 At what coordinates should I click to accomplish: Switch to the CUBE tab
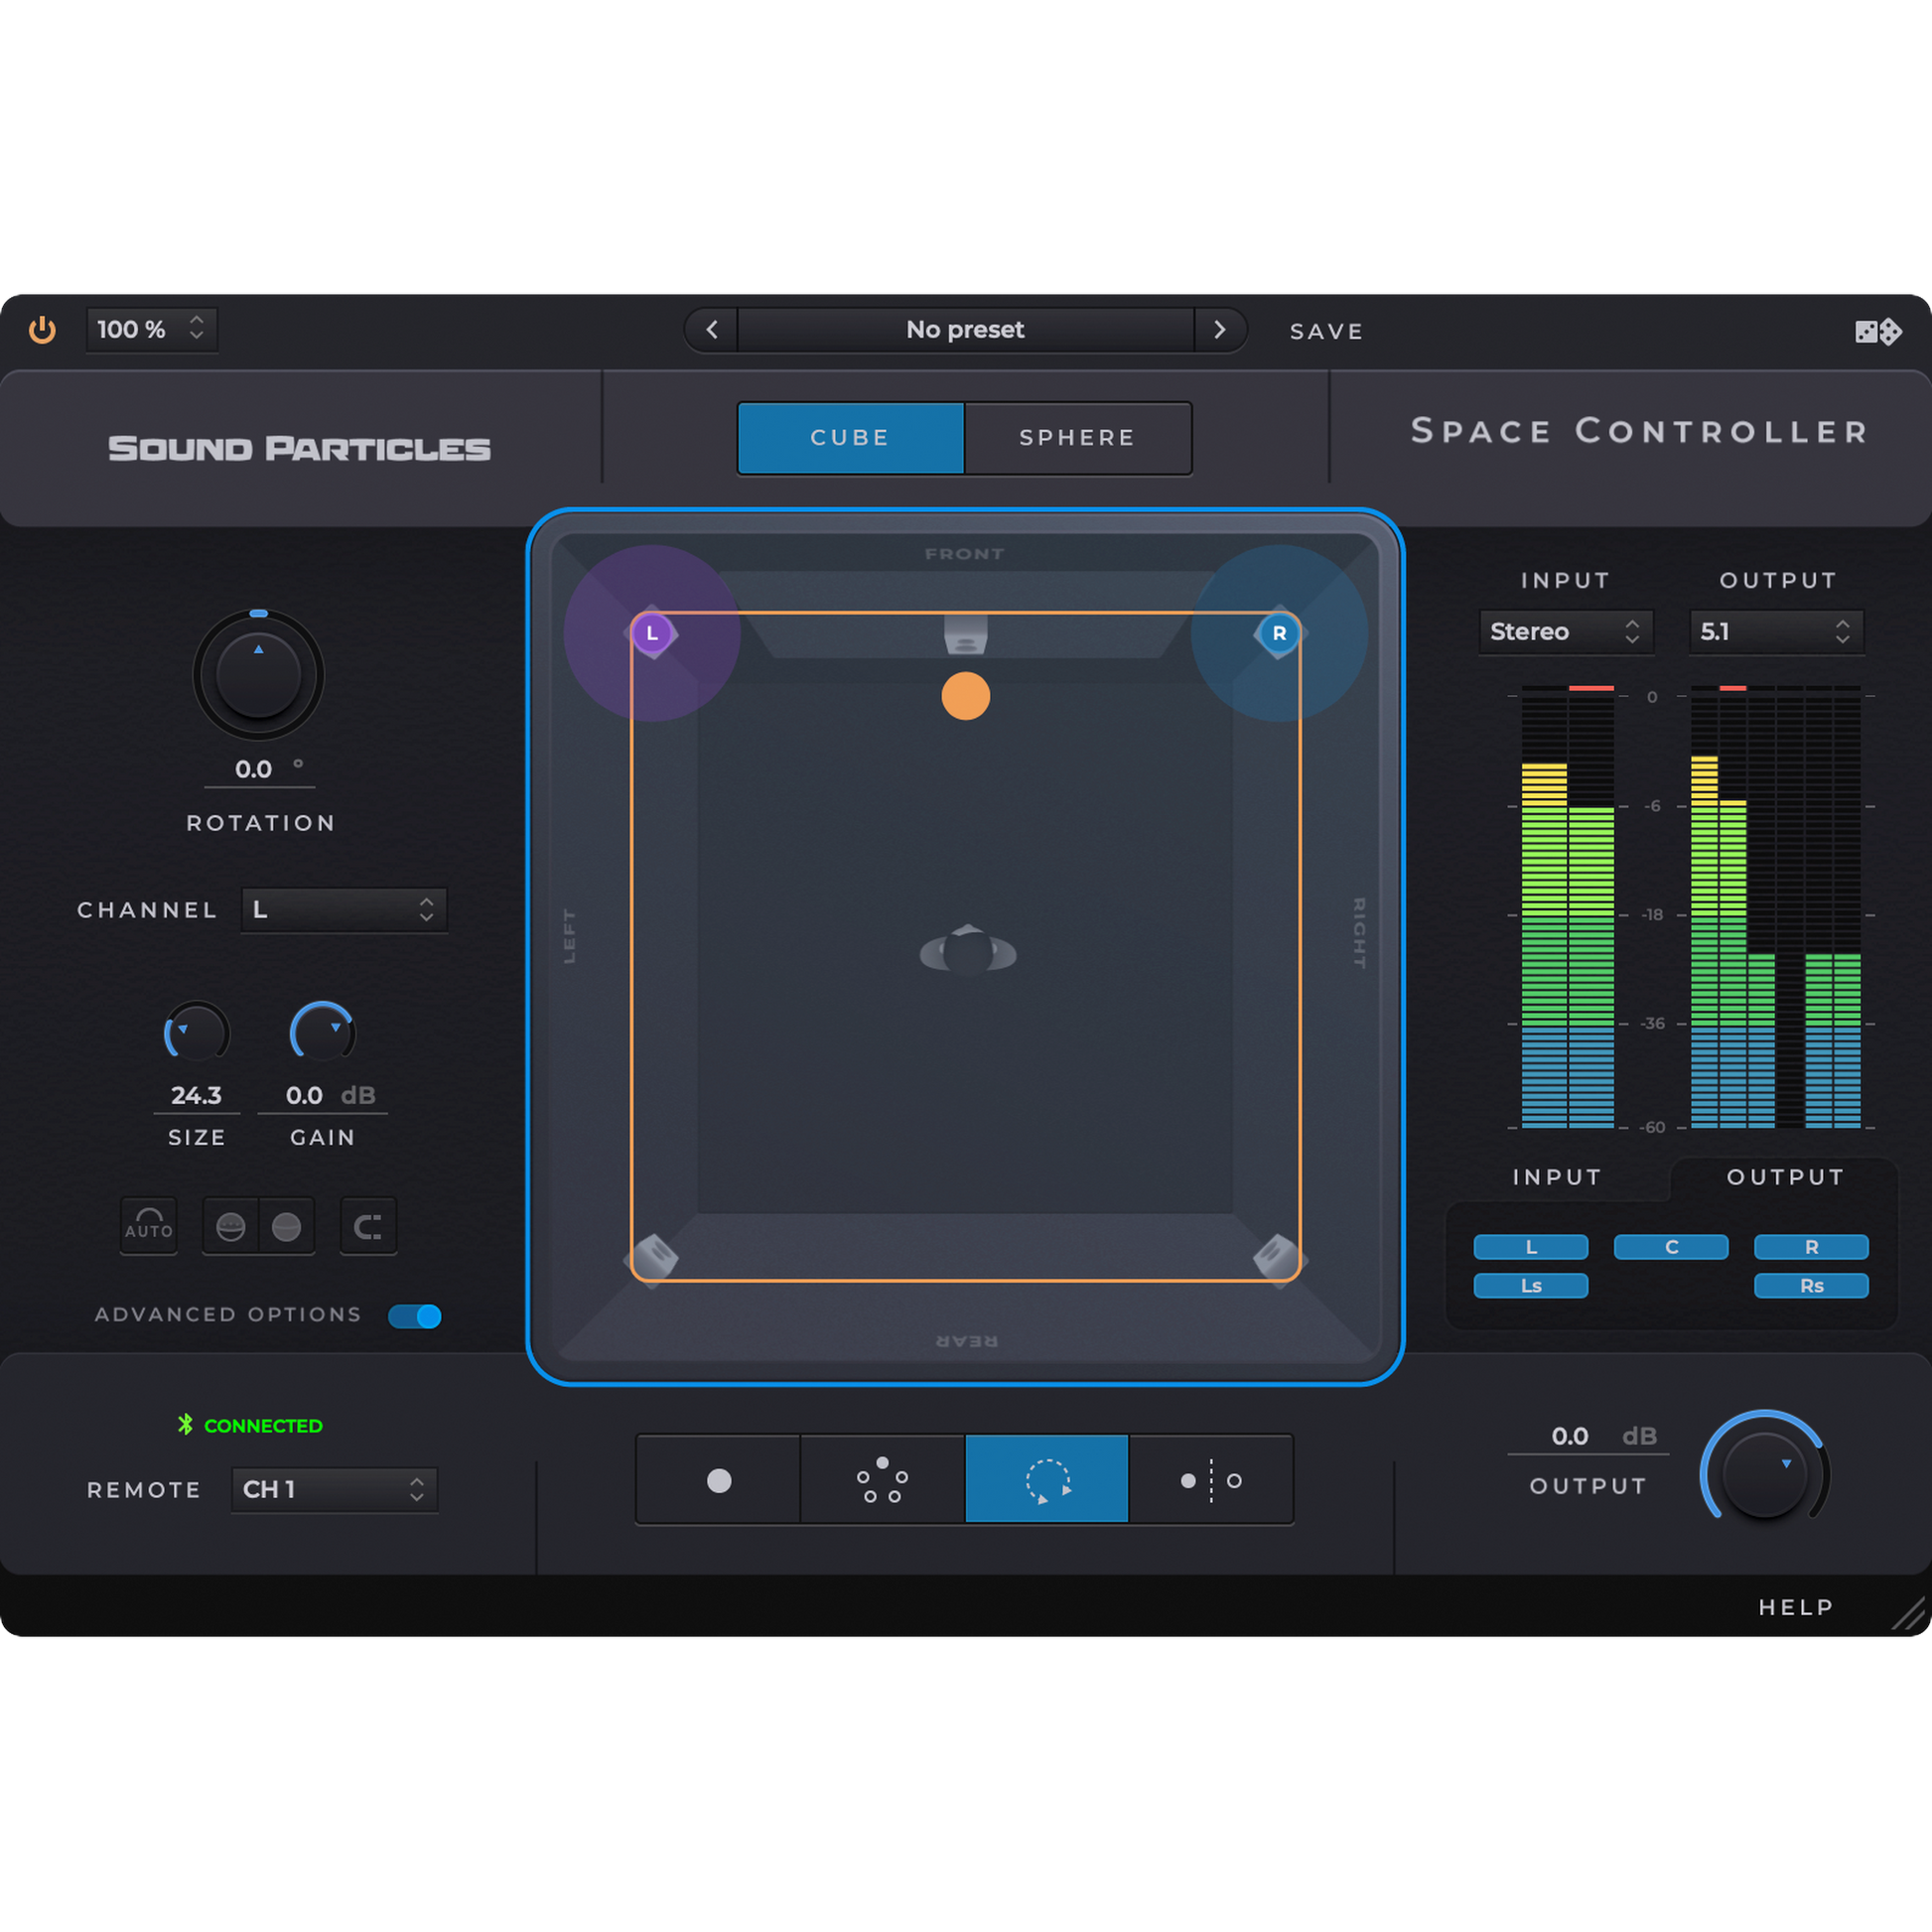(851, 438)
